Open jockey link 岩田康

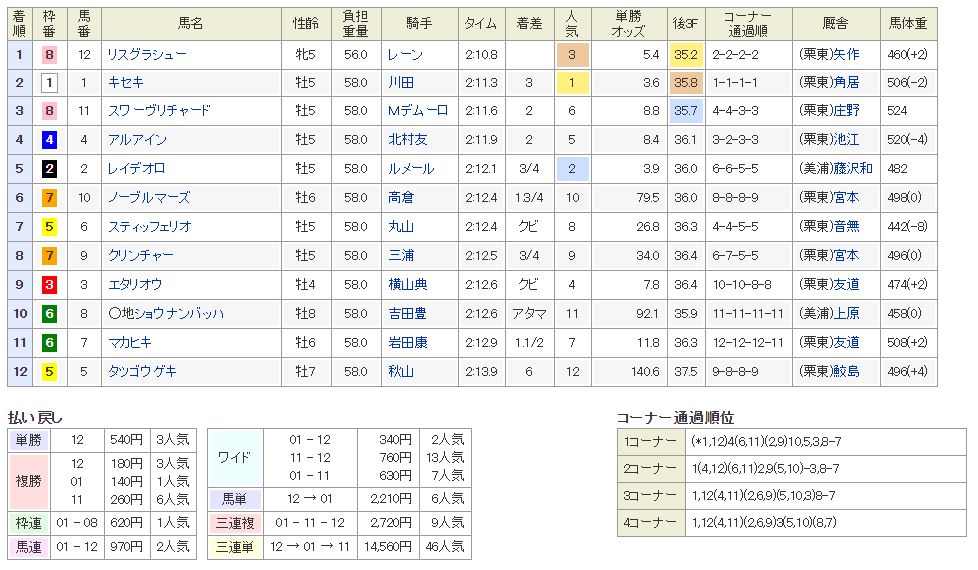click(408, 342)
